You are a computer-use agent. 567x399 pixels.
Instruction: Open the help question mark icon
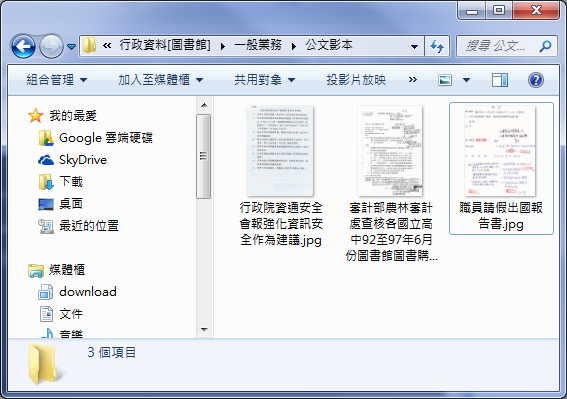[536, 80]
